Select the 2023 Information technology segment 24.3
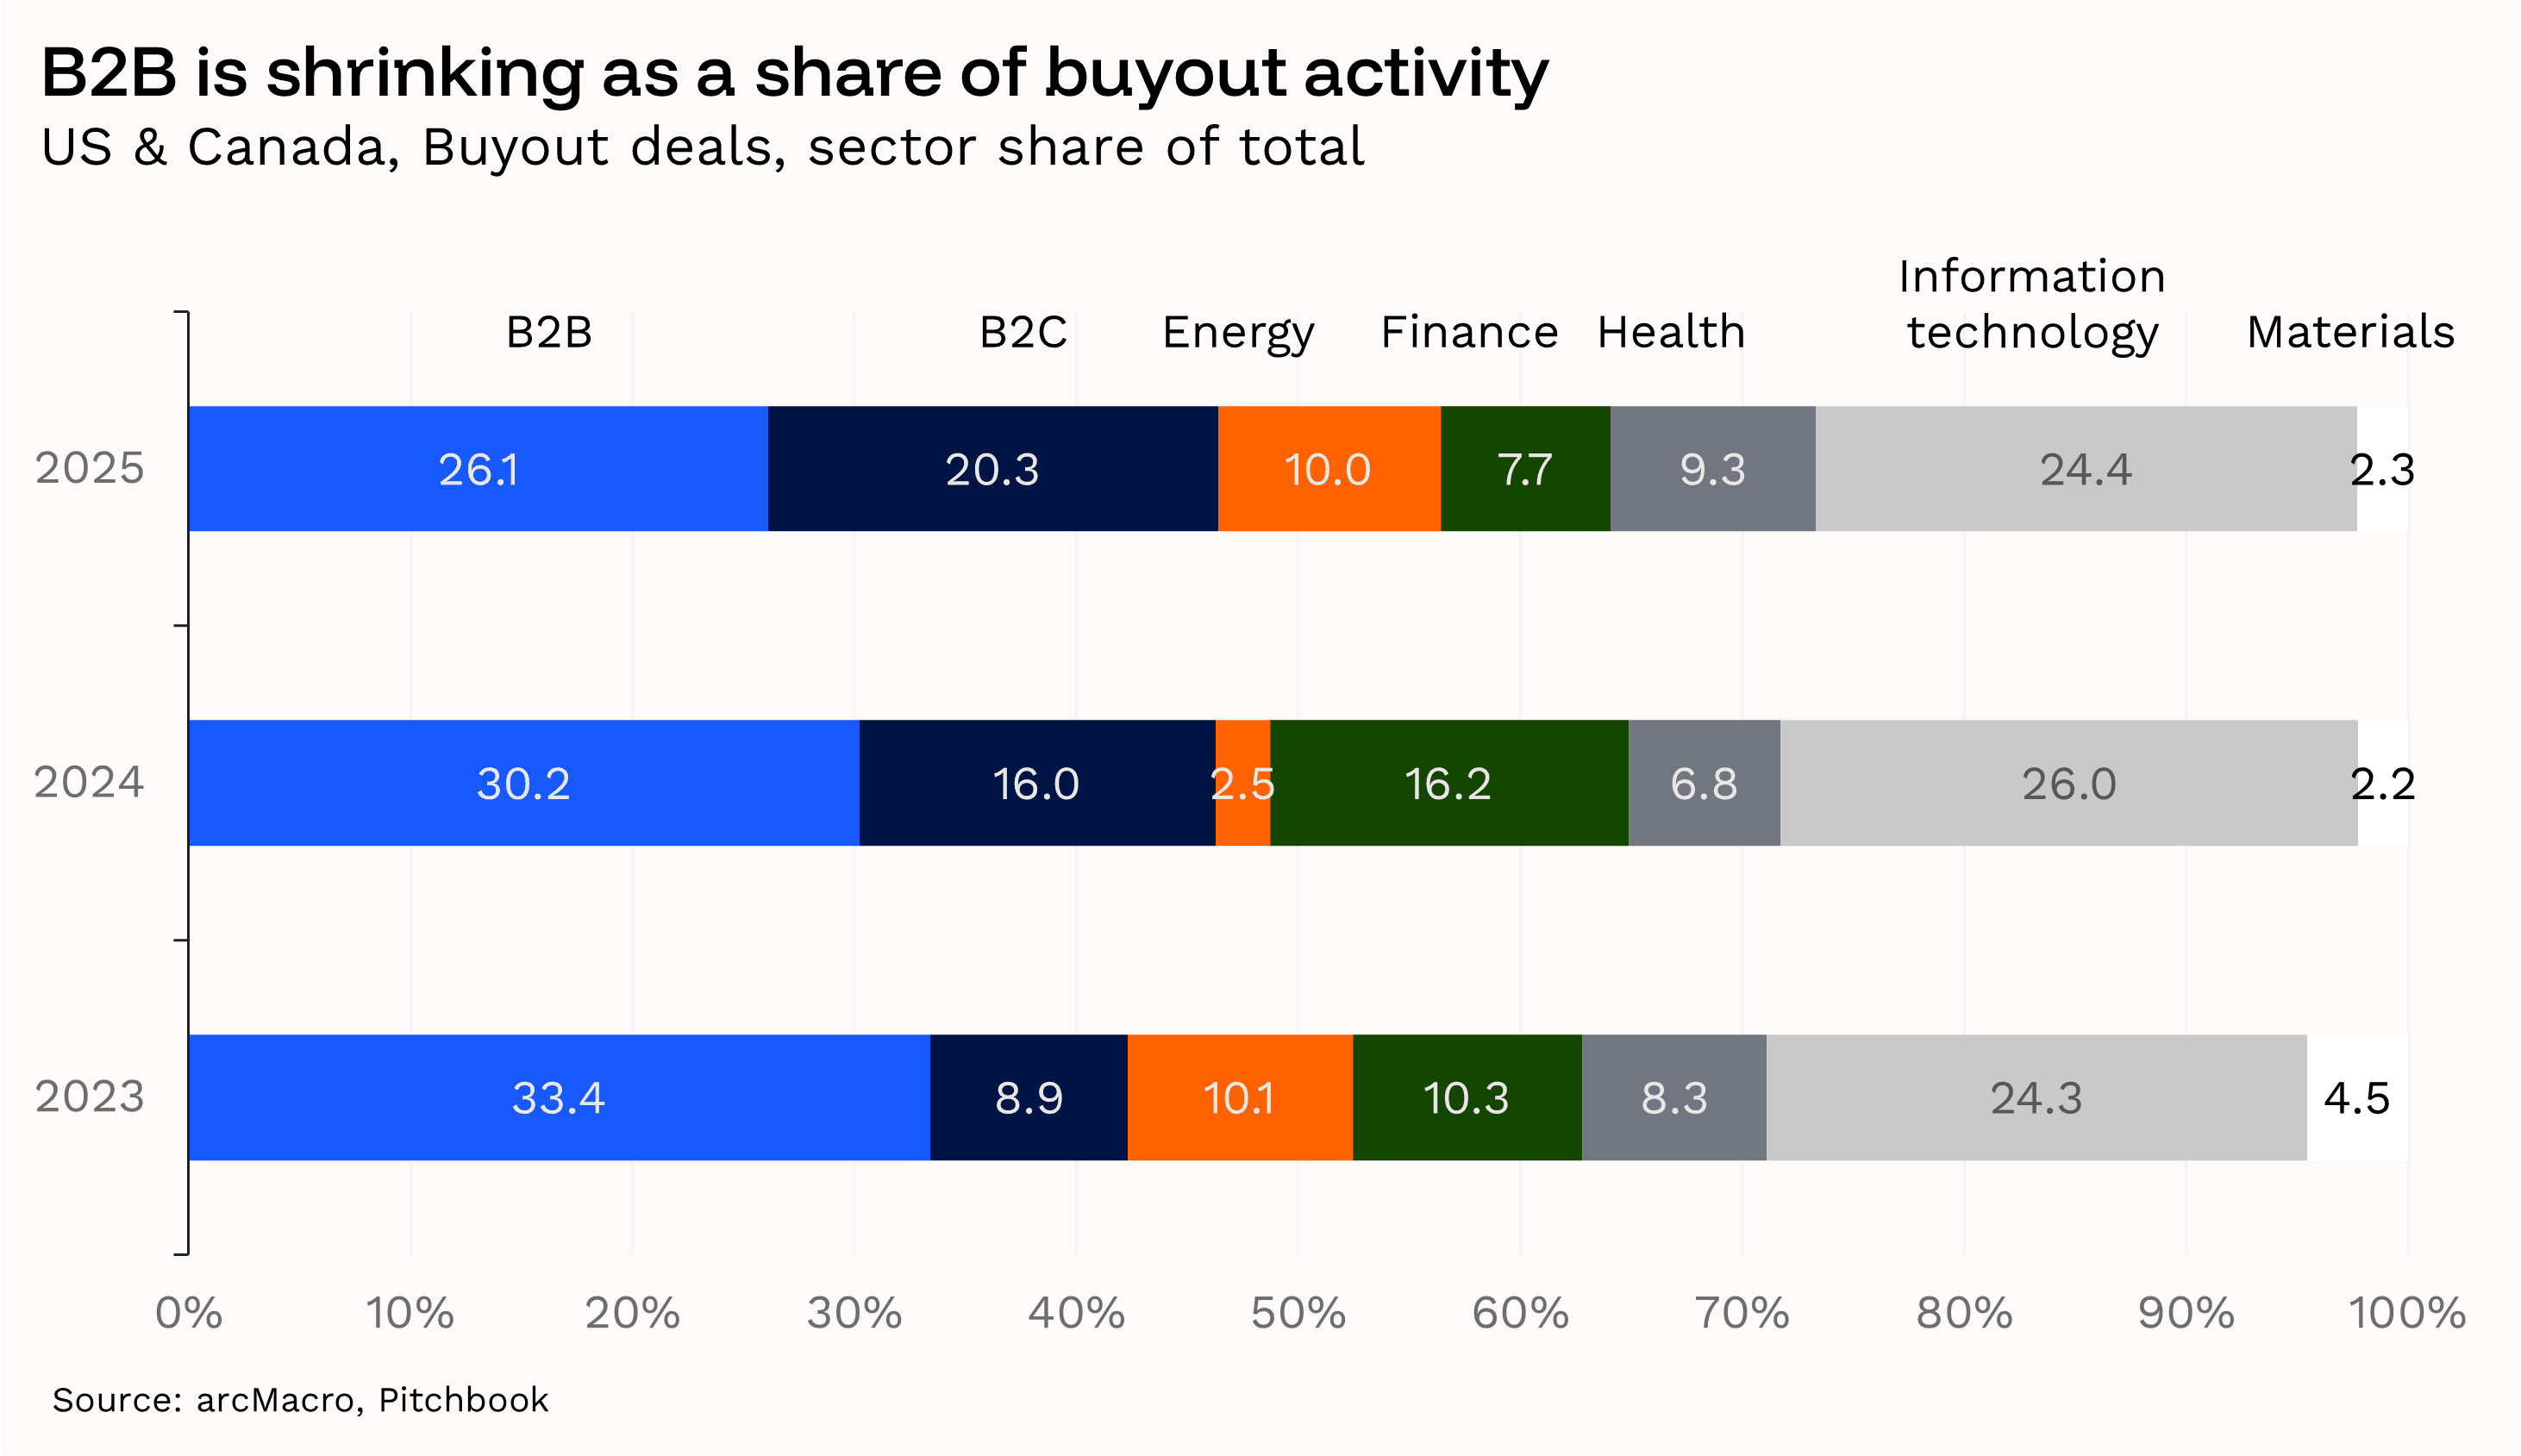2521x1456 pixels. tap(2036, 1097)
